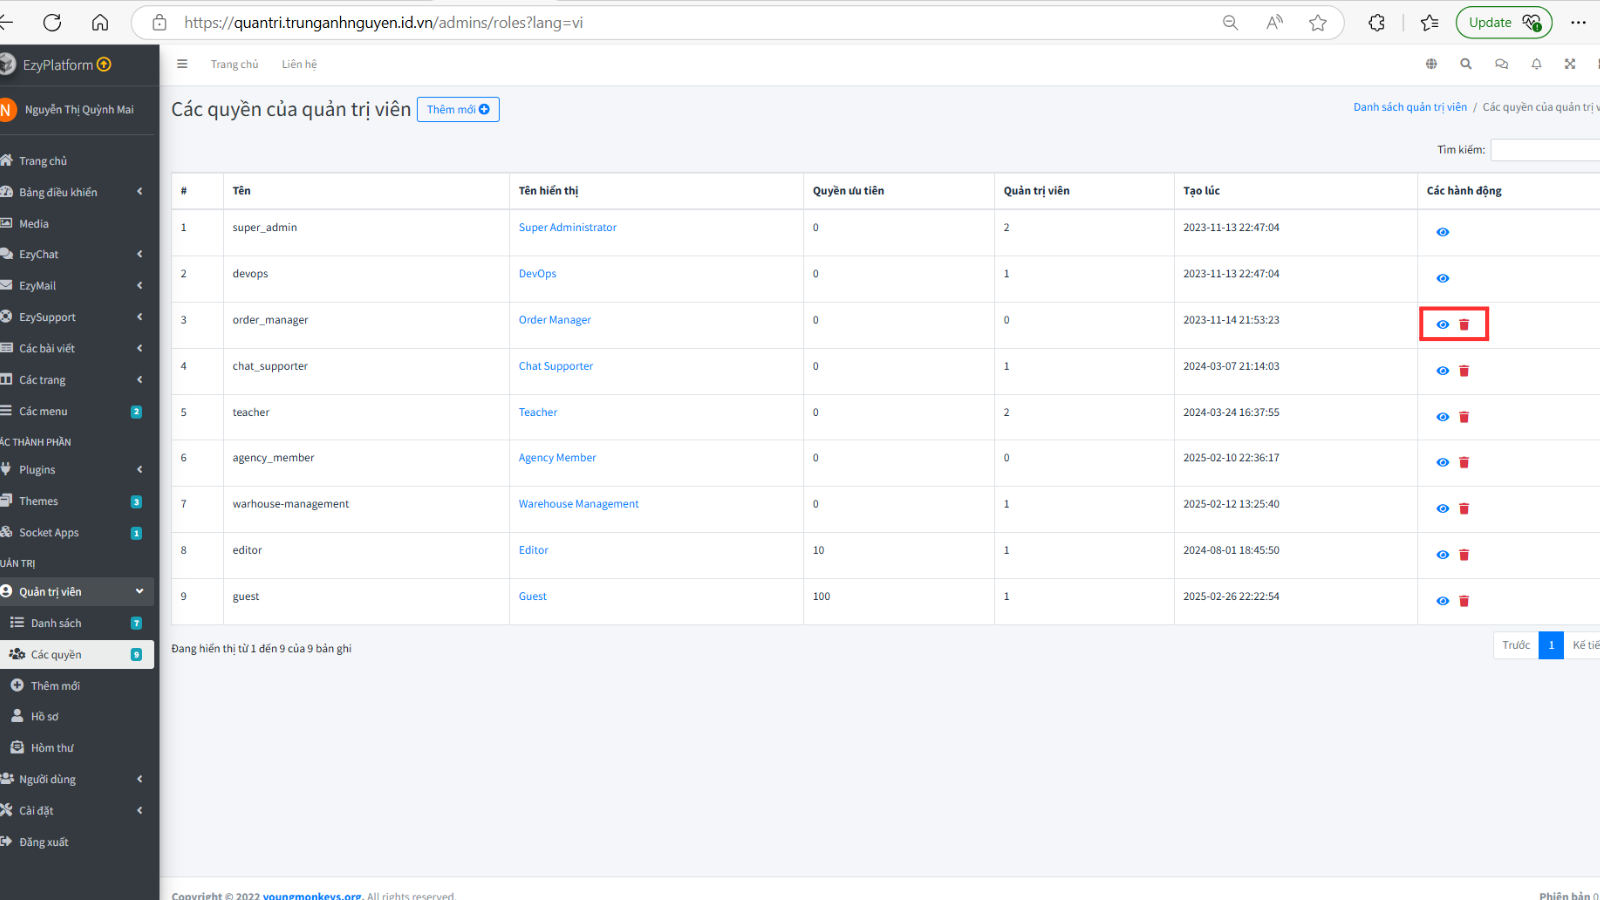The height and width of the screenshot is (900, 1600).
Task: Open Socket Apps in the sidebar
Action: click(x=77, y=533)
